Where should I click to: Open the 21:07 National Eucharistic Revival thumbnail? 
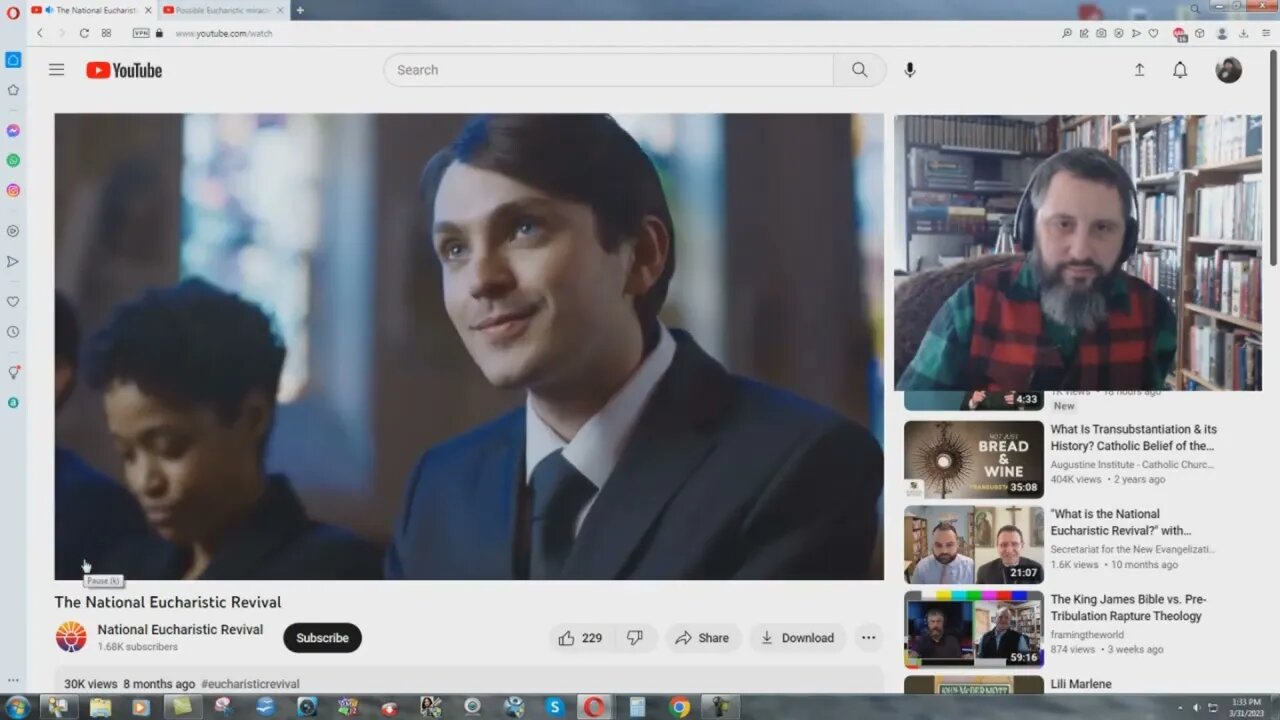(x=973, y=545)
